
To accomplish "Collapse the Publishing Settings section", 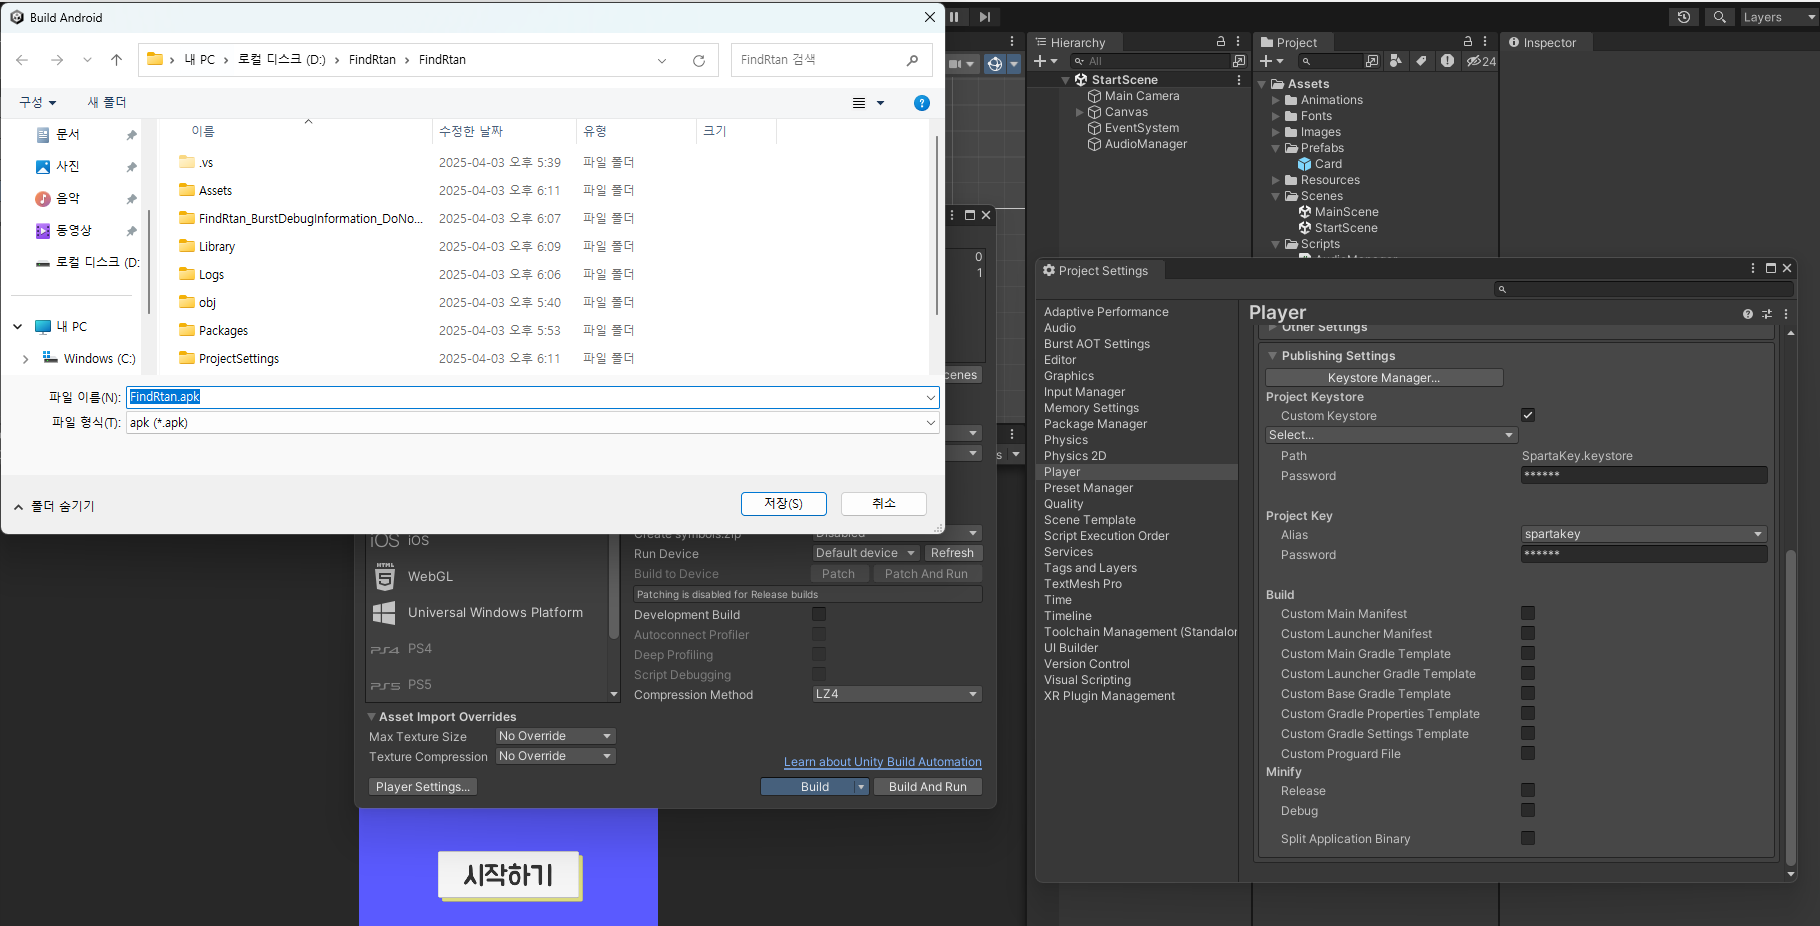I will point(1273,356).
